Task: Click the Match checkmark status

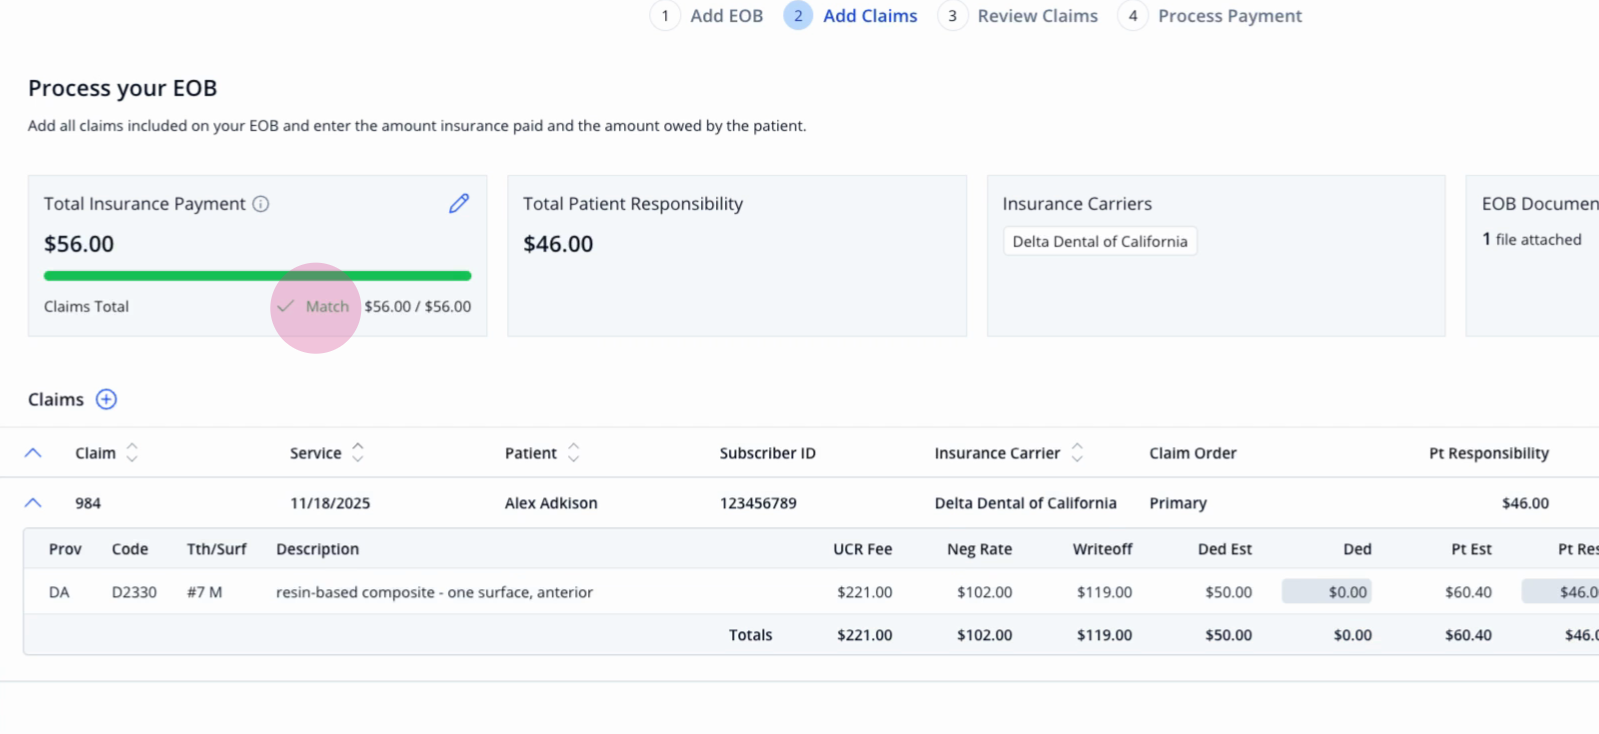Action: tap(314, 307)
